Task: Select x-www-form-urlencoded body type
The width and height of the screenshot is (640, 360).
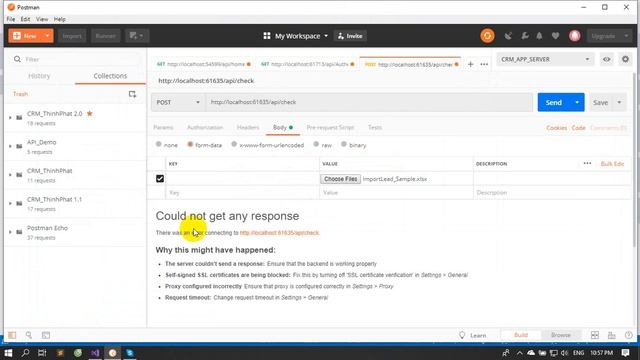Action: tap(234, 144)
